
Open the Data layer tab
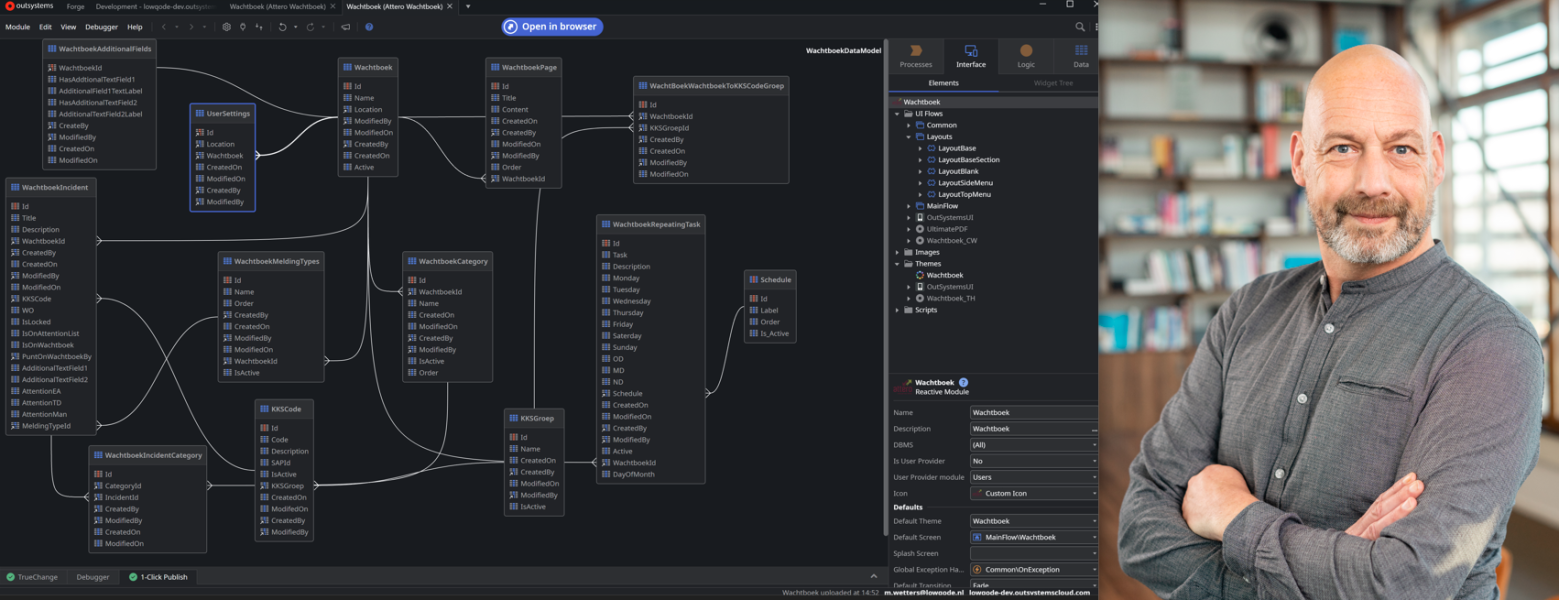point(1080,56)
